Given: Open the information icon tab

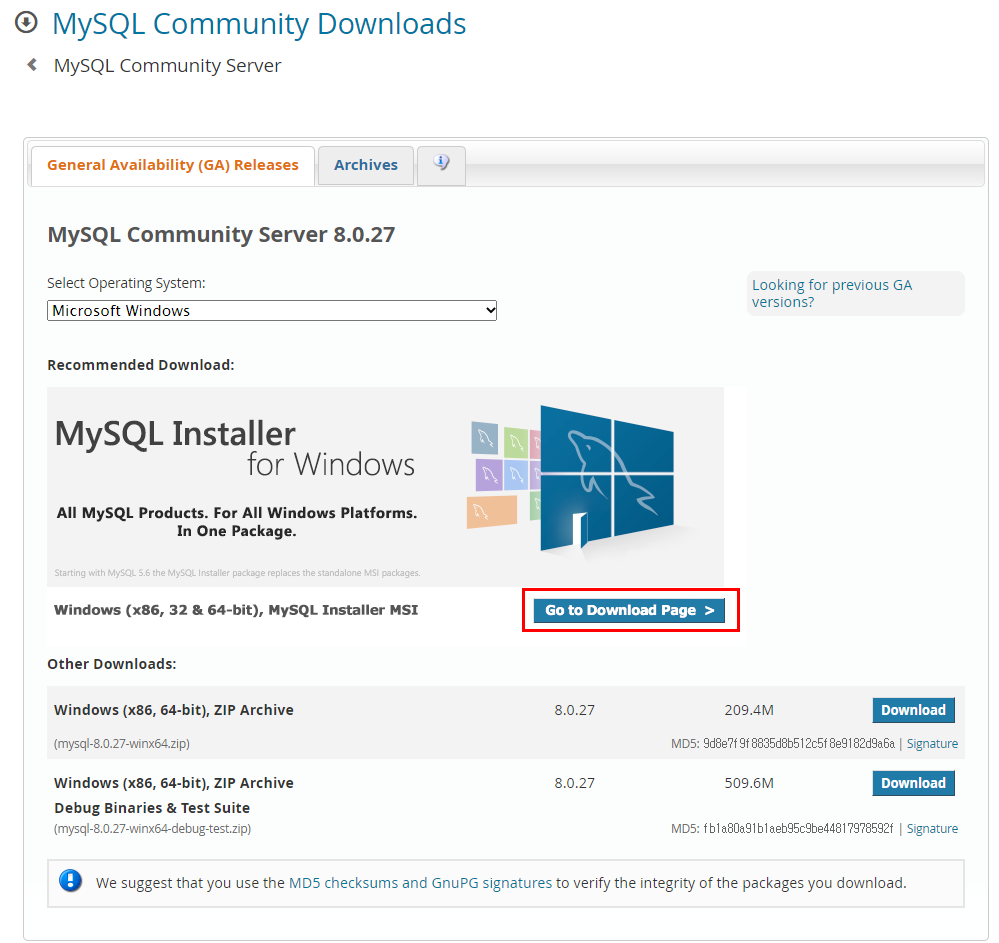Looking at the screenshot, I should [441, 165].
